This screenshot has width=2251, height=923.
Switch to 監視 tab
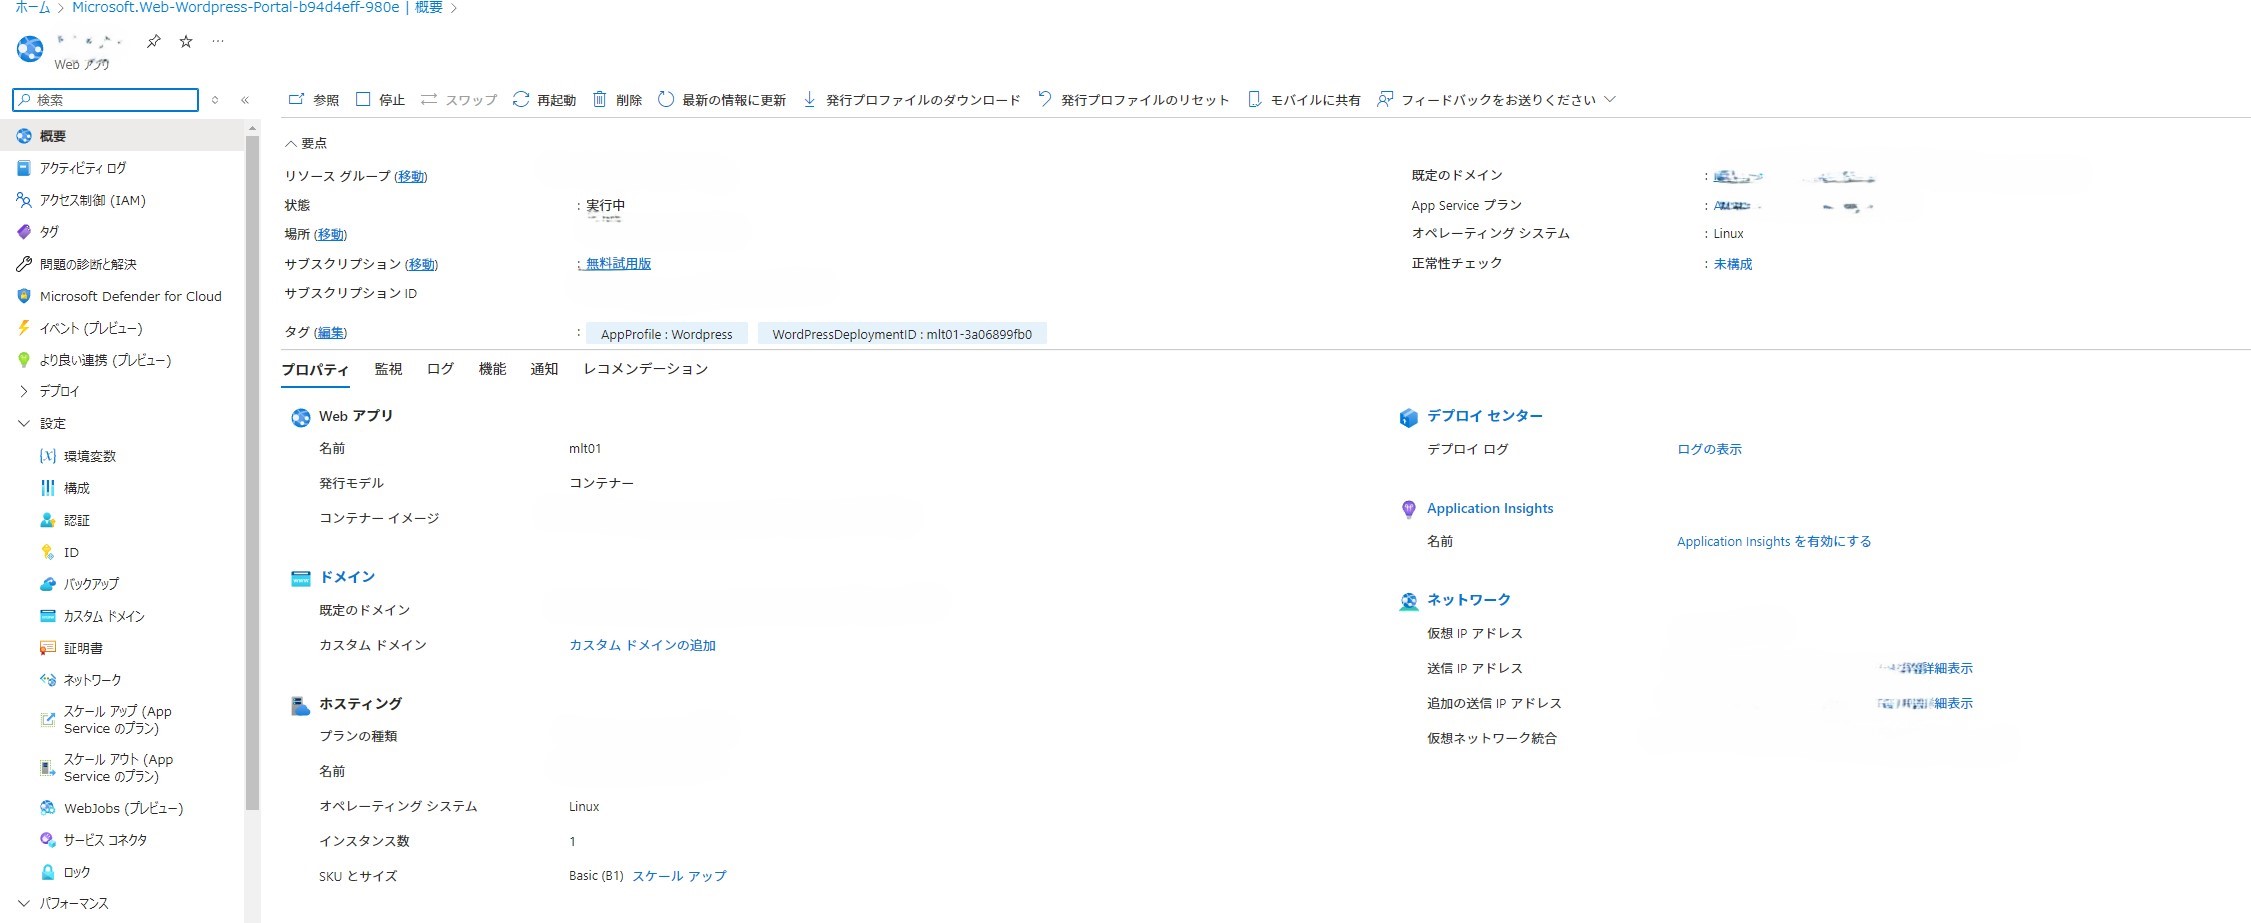tap(388, 369)
